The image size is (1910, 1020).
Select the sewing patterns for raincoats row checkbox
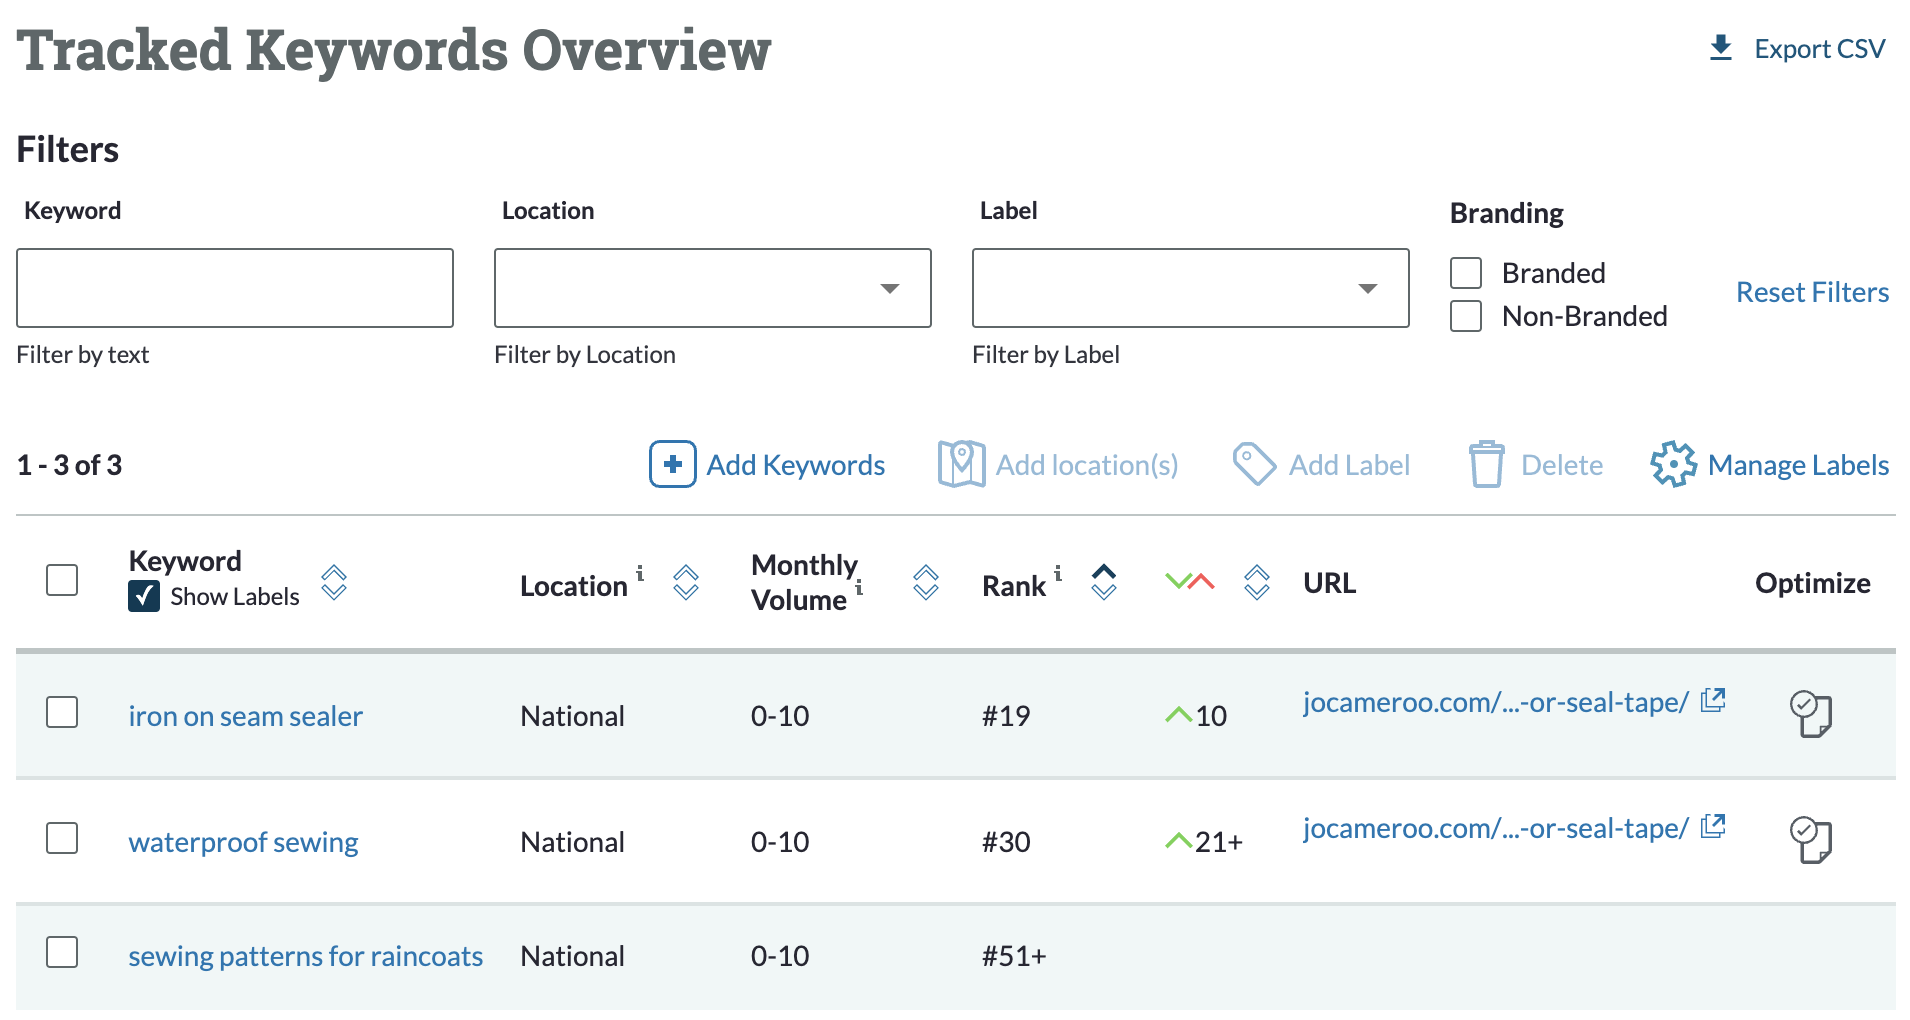click(x=62, y=952)
